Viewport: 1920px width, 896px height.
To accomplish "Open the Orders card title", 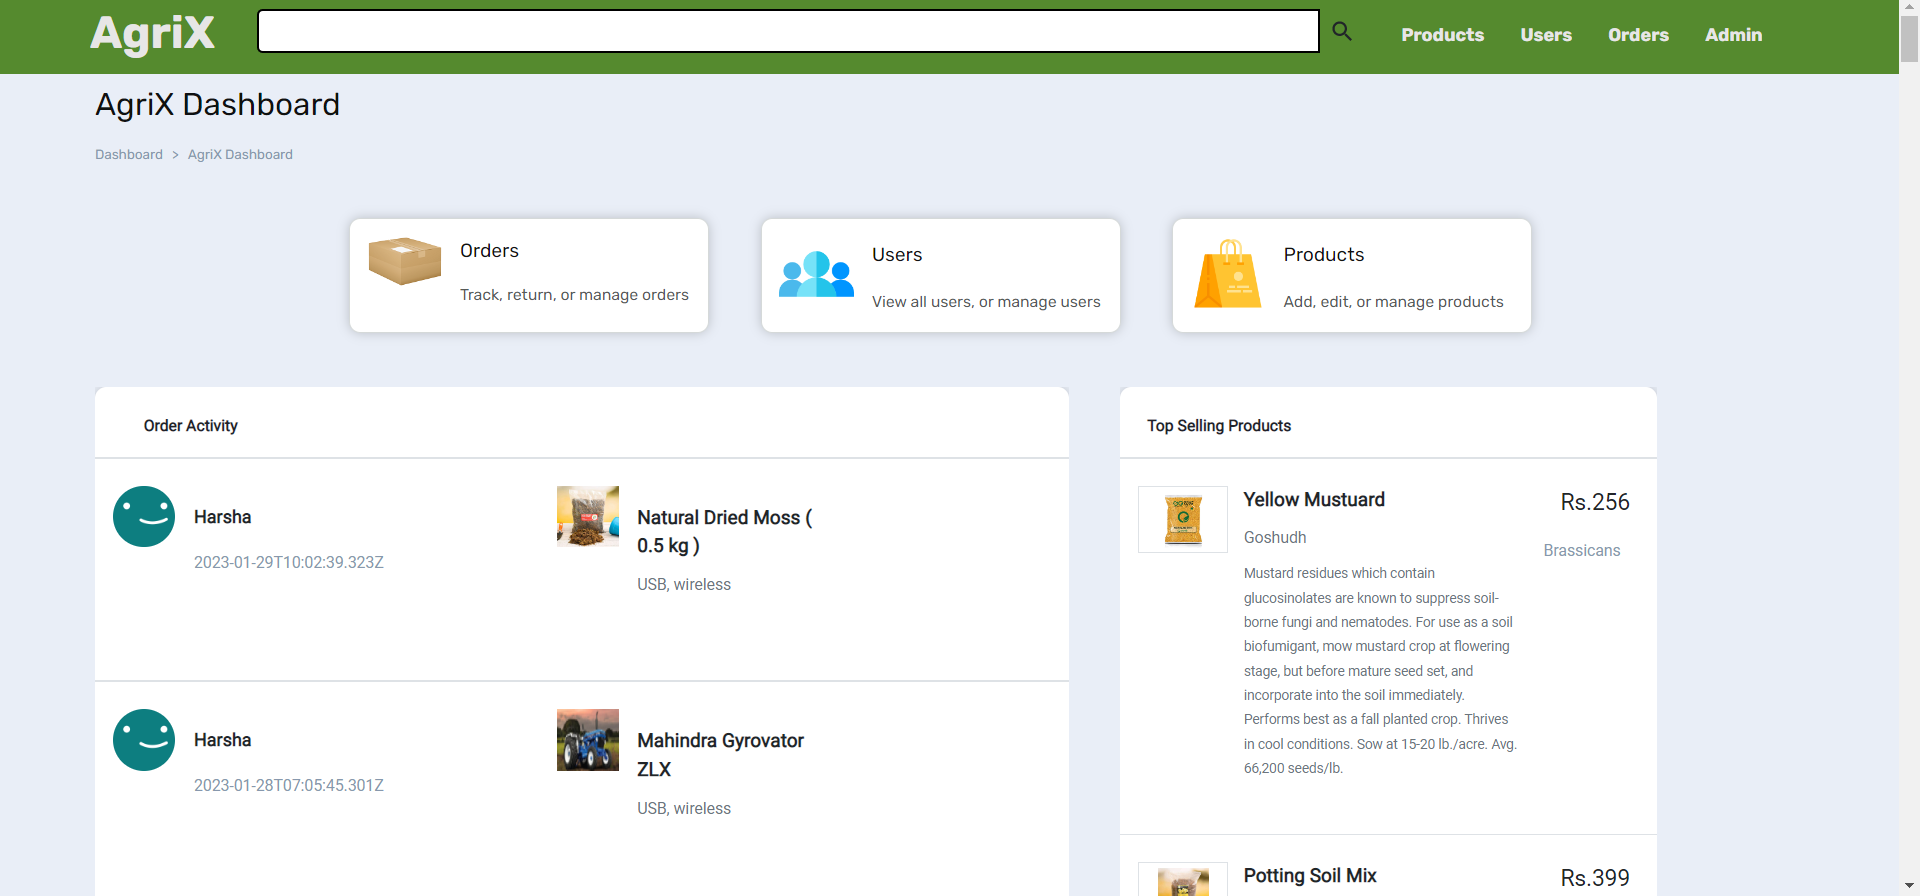I will (x=489, y=251).
